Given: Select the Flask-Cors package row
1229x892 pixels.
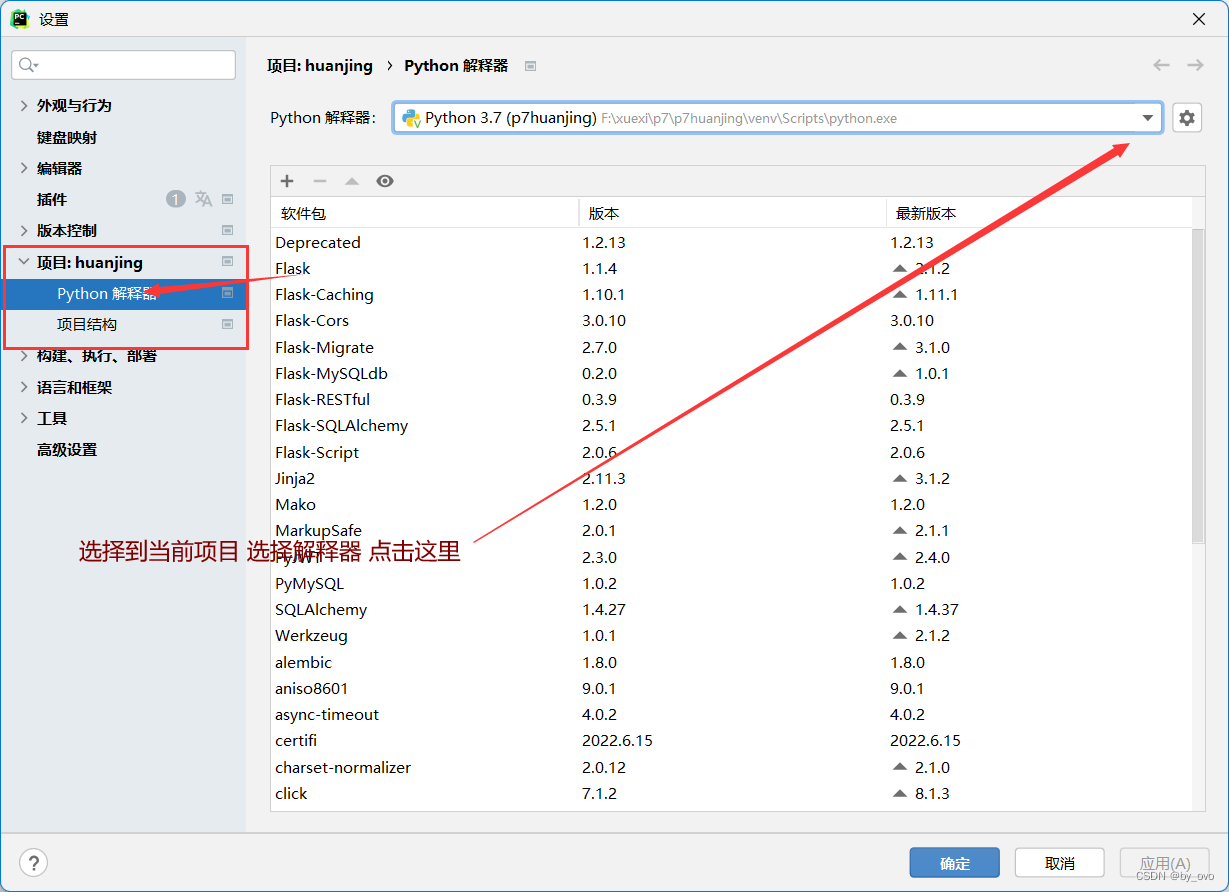Looking at the screenshot, I should [x=731, y=321].
